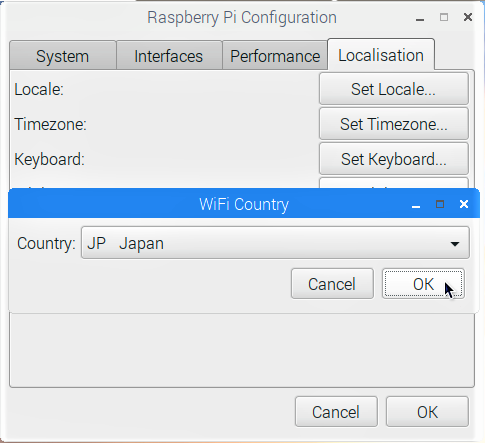Cancel the Raspberry Pi Configuration window
Image resolution: width=485 pixels, height=443 pixels.
pyautogui.click(x=336, y=412)
